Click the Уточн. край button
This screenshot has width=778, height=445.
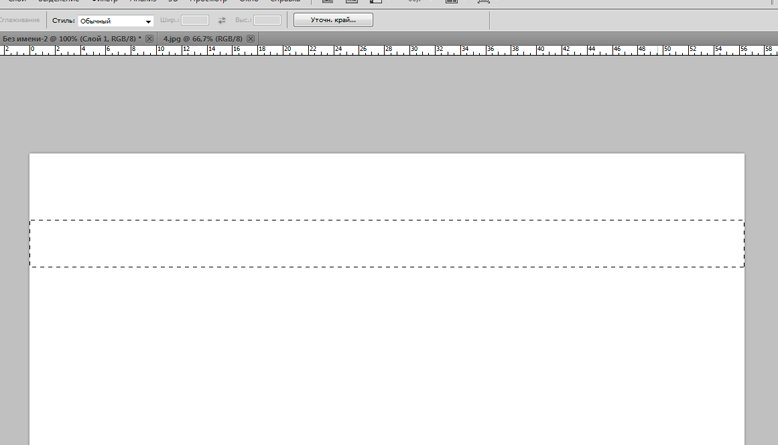(x=333, y=20)
